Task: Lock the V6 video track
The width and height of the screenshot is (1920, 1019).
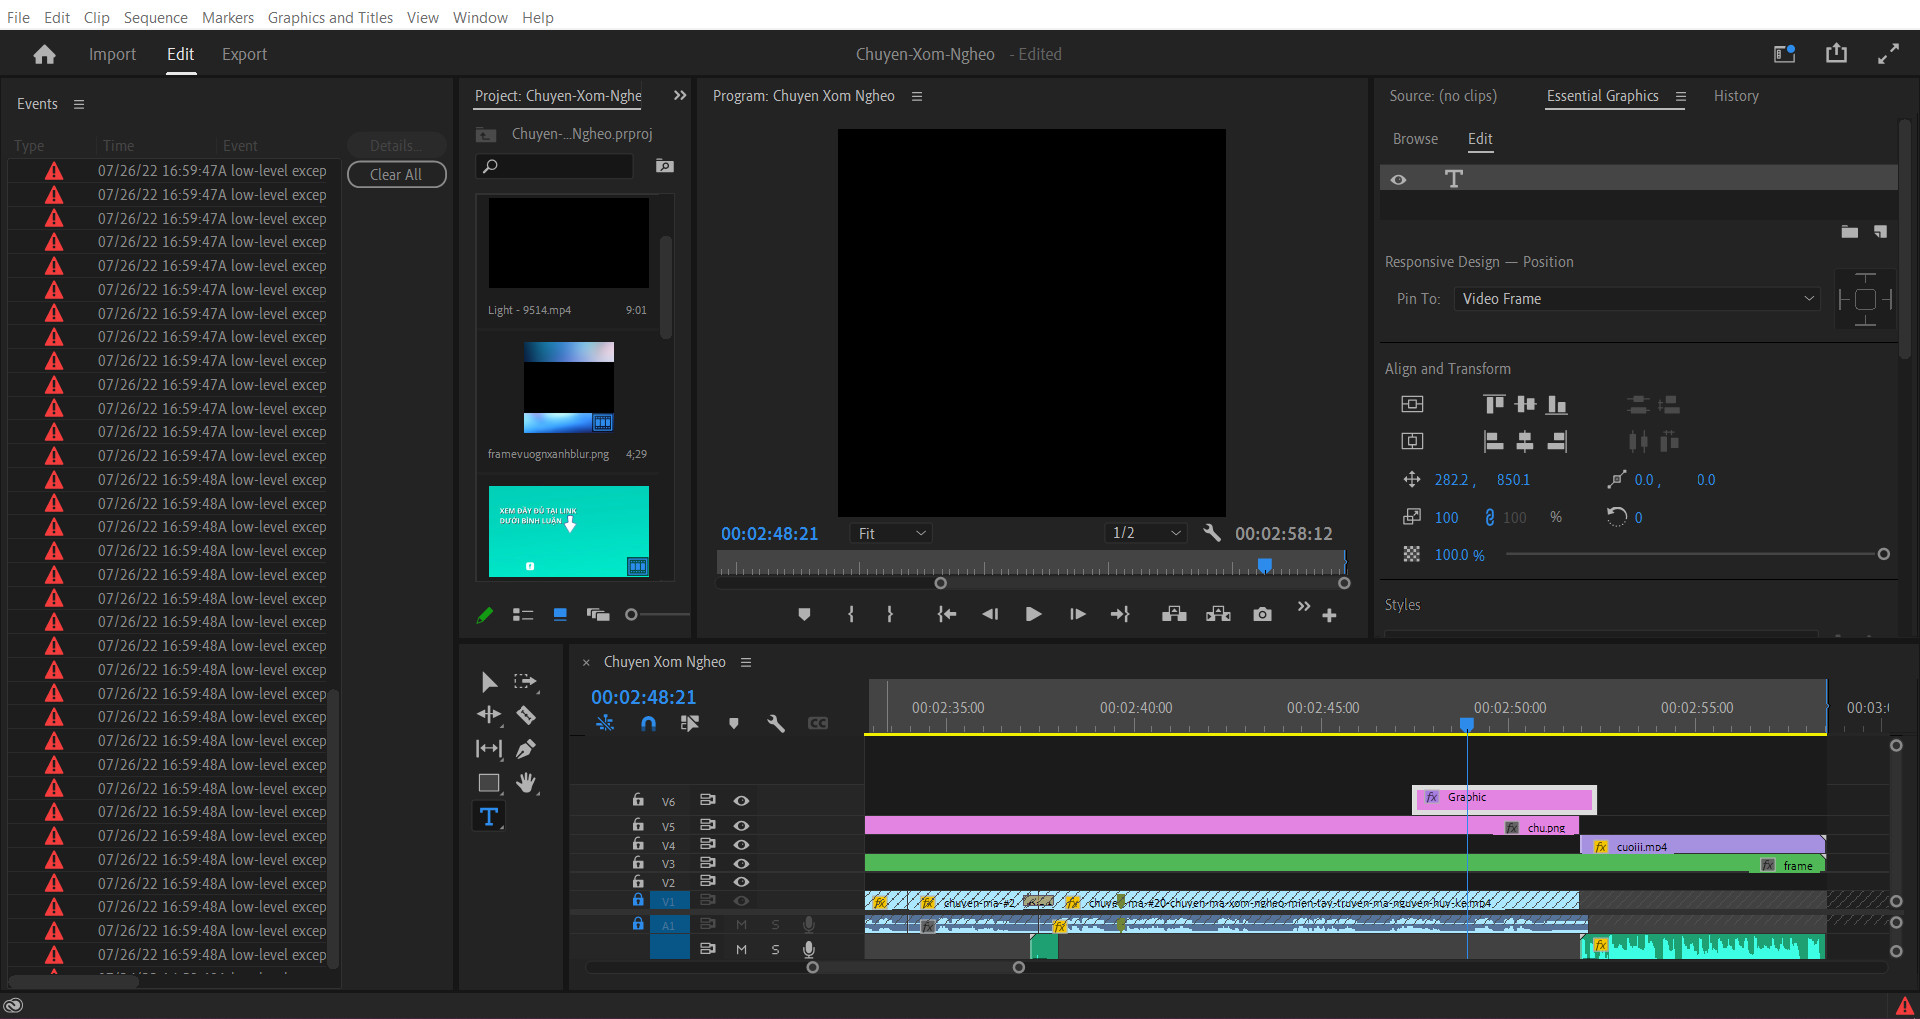Action: point(637,800)
